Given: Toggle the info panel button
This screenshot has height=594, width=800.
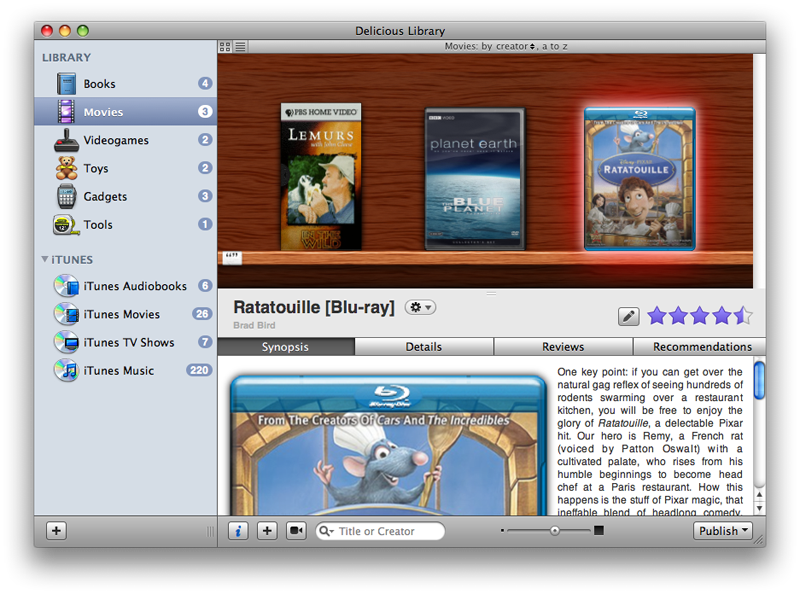Looking at the screenshot, I should [238, 531].
